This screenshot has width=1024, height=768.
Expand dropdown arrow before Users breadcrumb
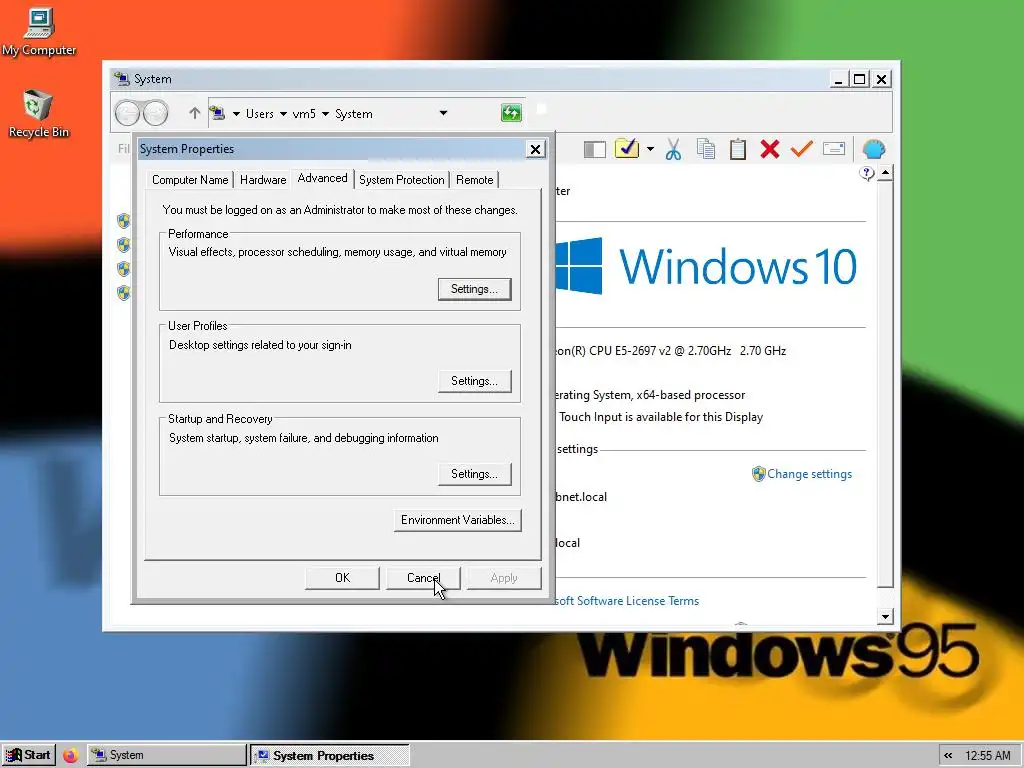coord(236,114)
